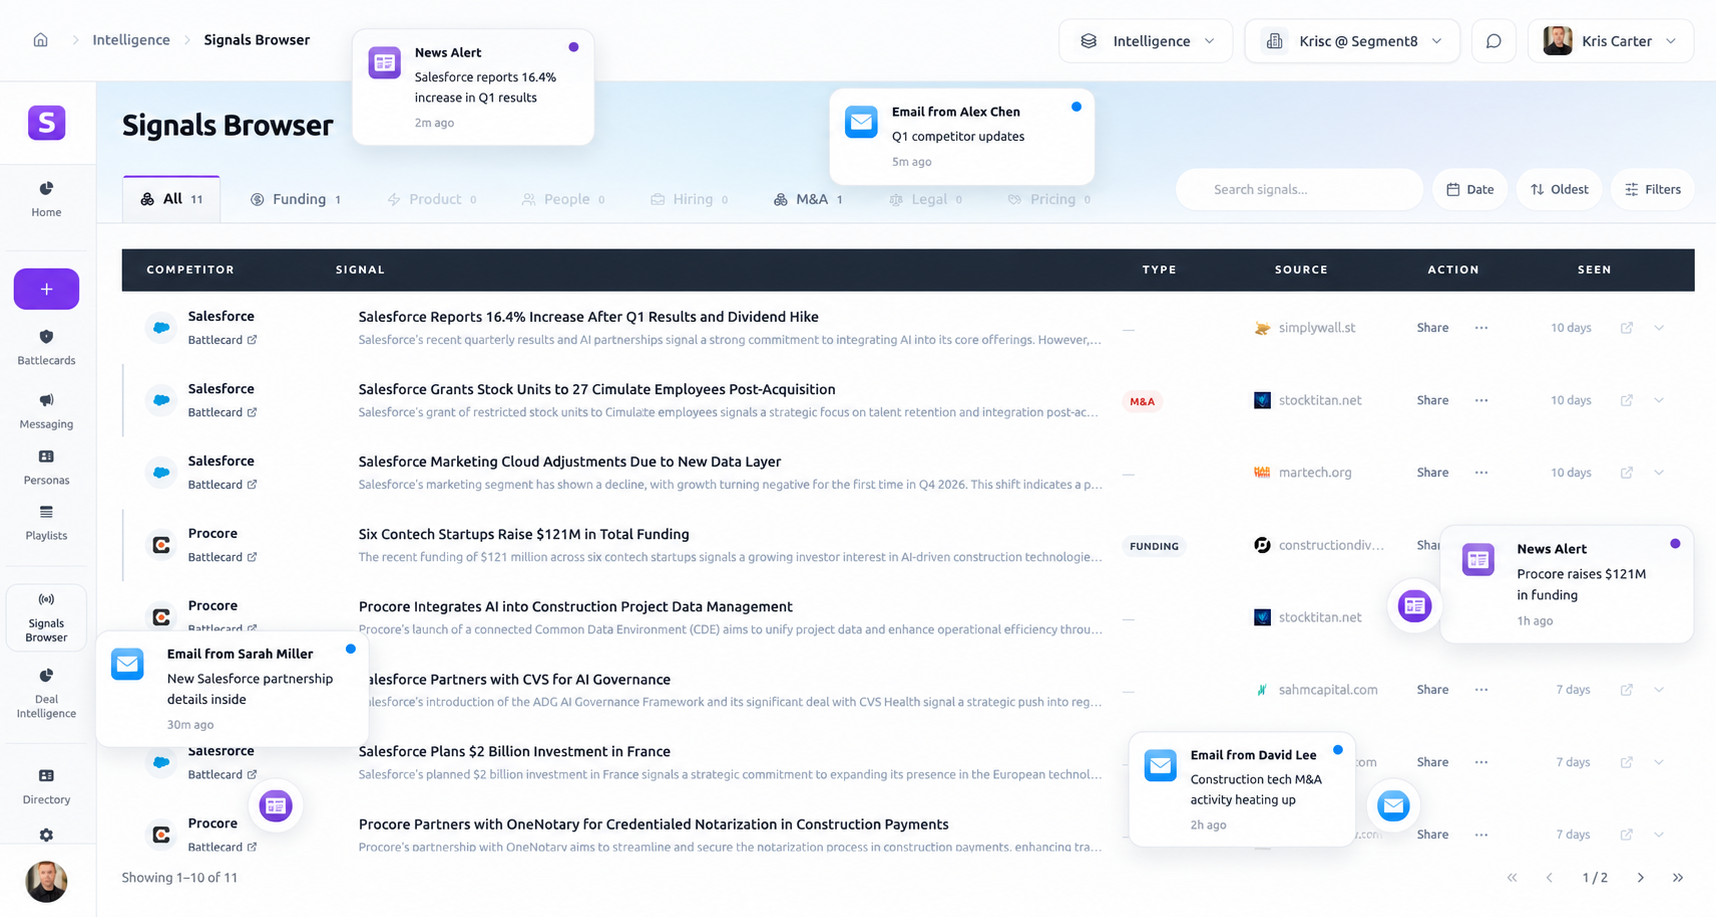Open Deal Intelligence in the sidebar
The width and height of the screenshot is (1716, 917).
coord(46,693)
